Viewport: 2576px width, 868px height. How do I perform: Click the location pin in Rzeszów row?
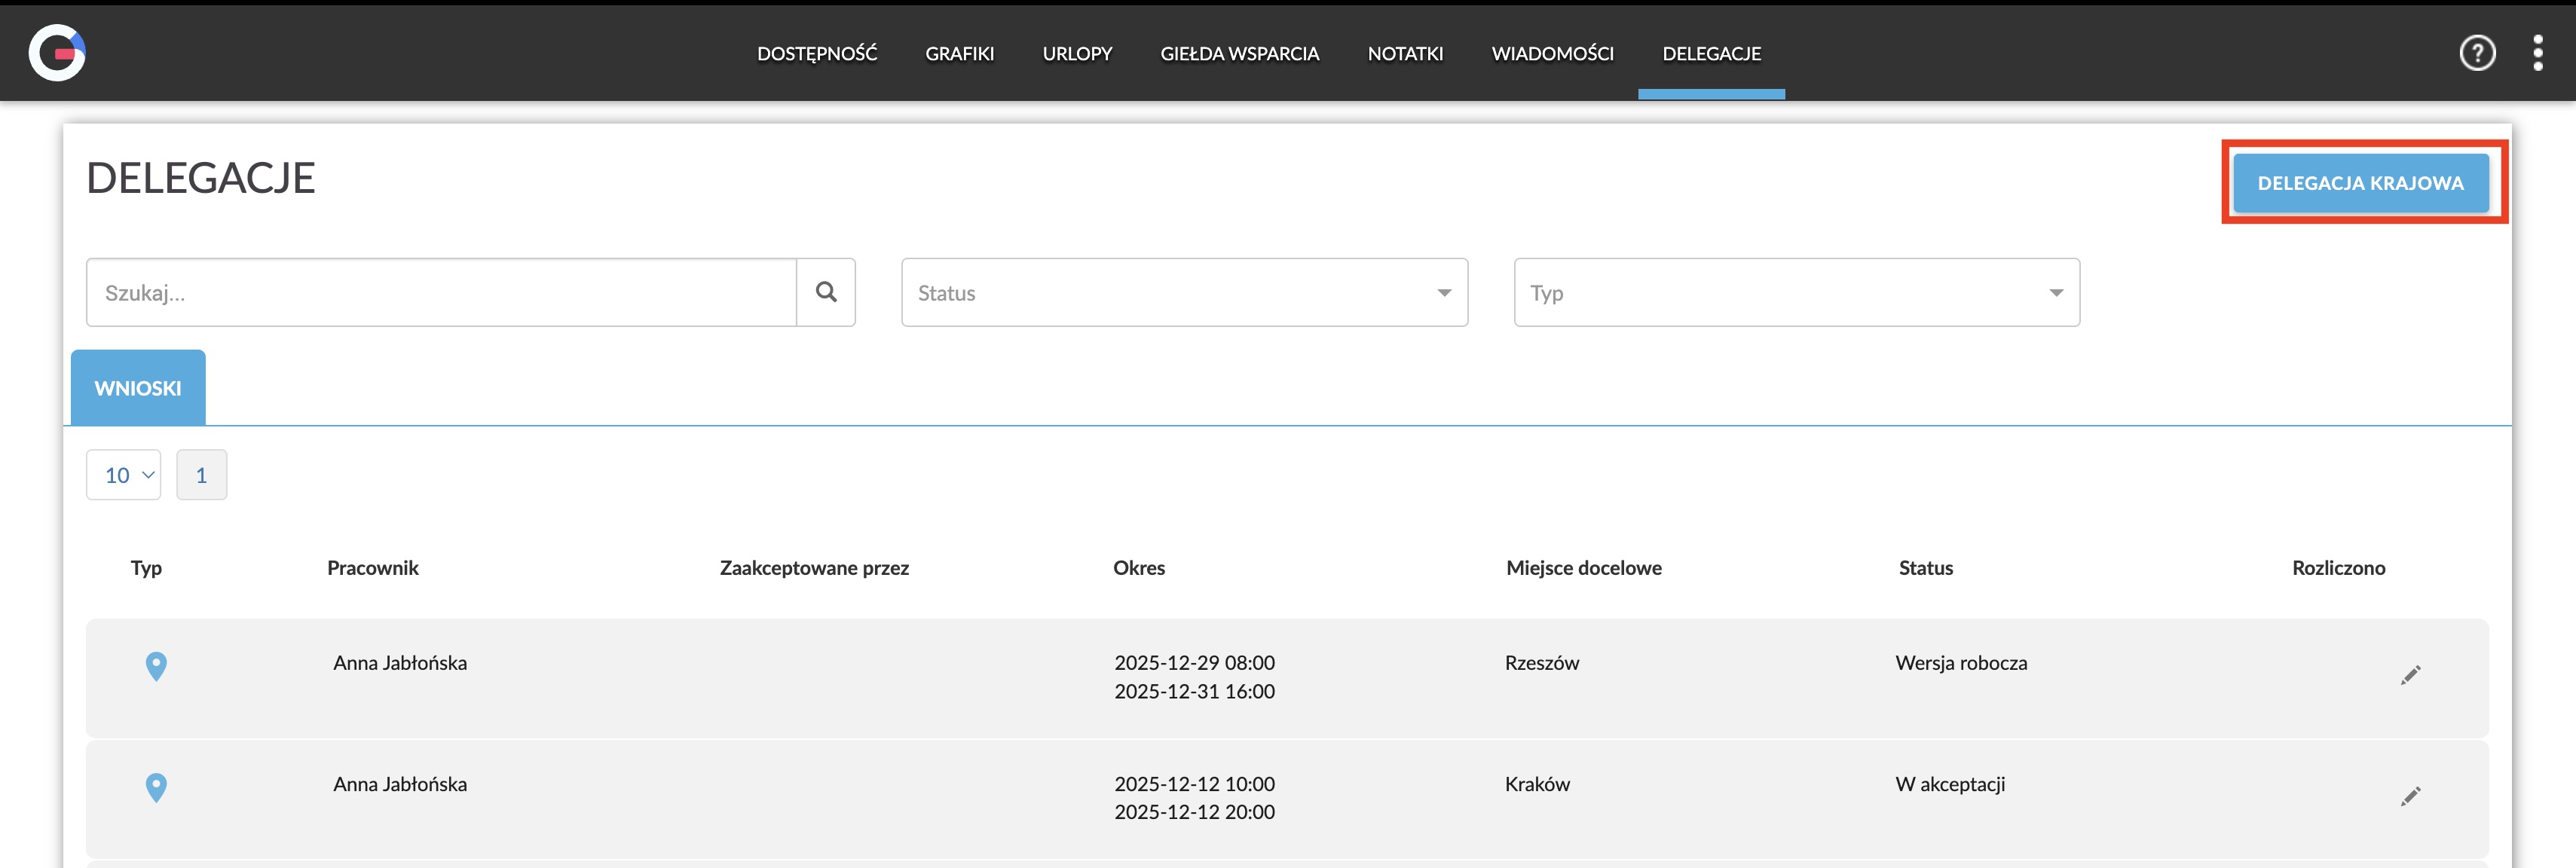tap(156, 666)
